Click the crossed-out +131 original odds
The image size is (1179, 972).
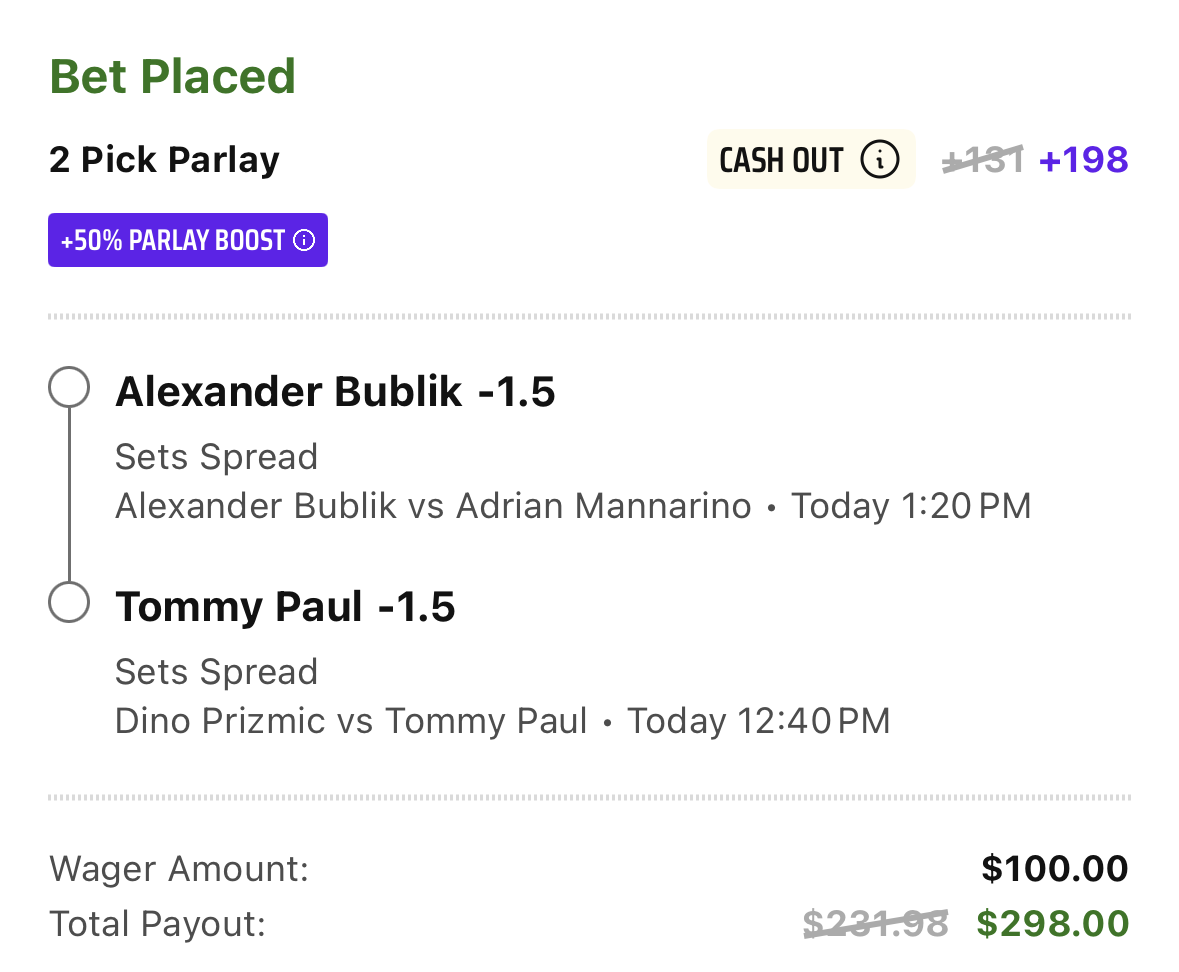pos(983,159)
